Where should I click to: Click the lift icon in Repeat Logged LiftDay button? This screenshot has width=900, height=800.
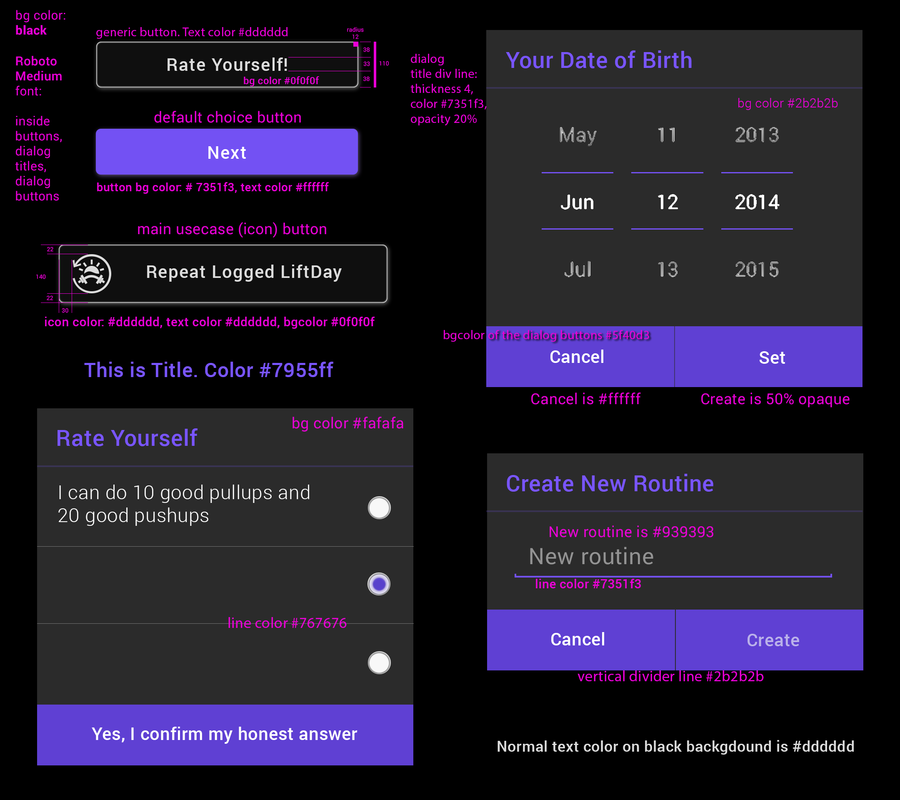click(x=92, y=272)
